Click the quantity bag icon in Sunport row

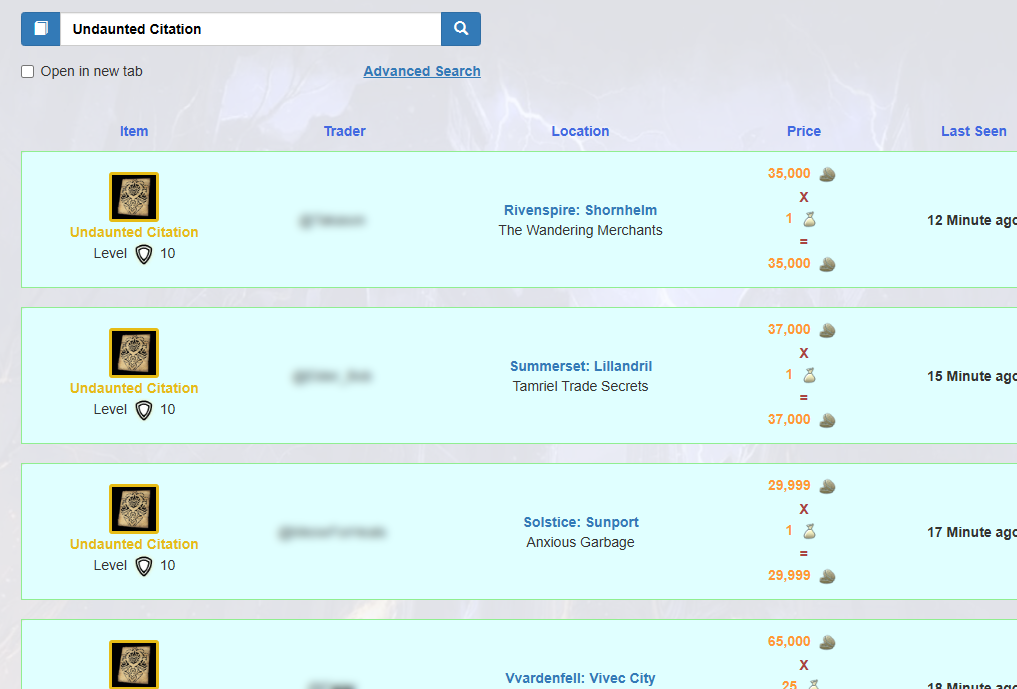tap(809, 531)
